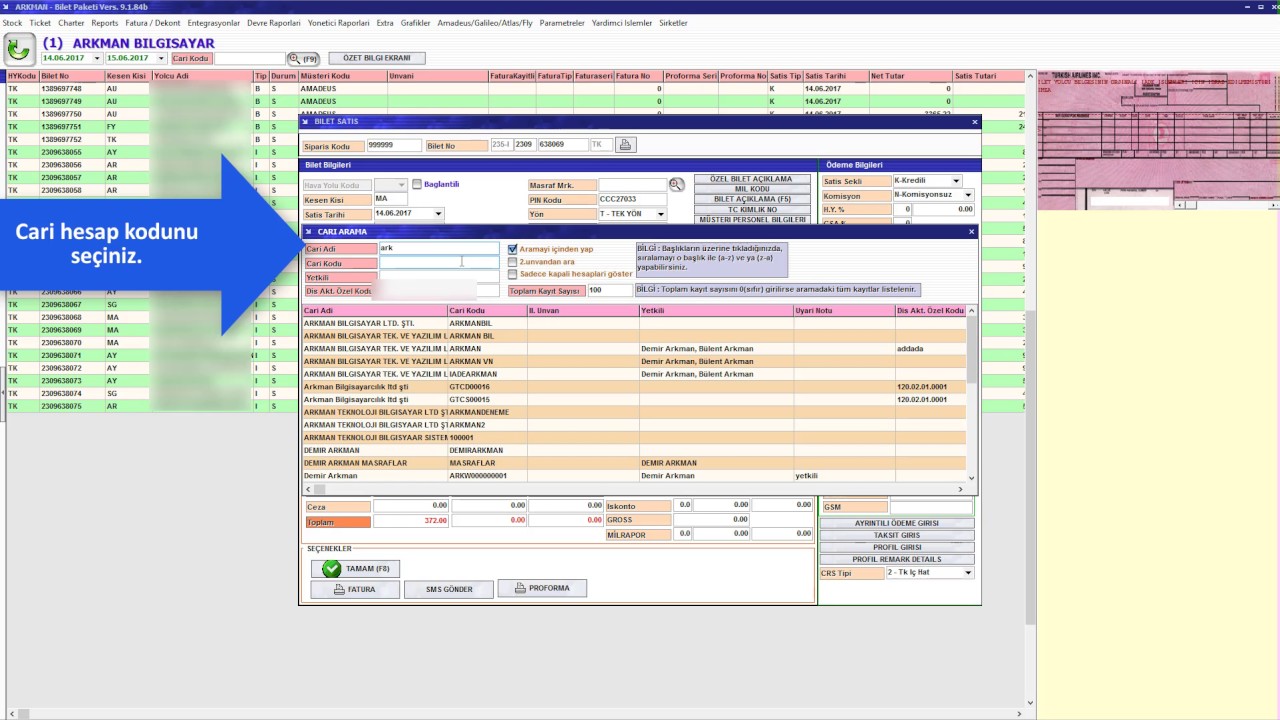The image size is (1280, 720).
Task: Select ticket row 1389697748 in main list
Action: [515, 89]
